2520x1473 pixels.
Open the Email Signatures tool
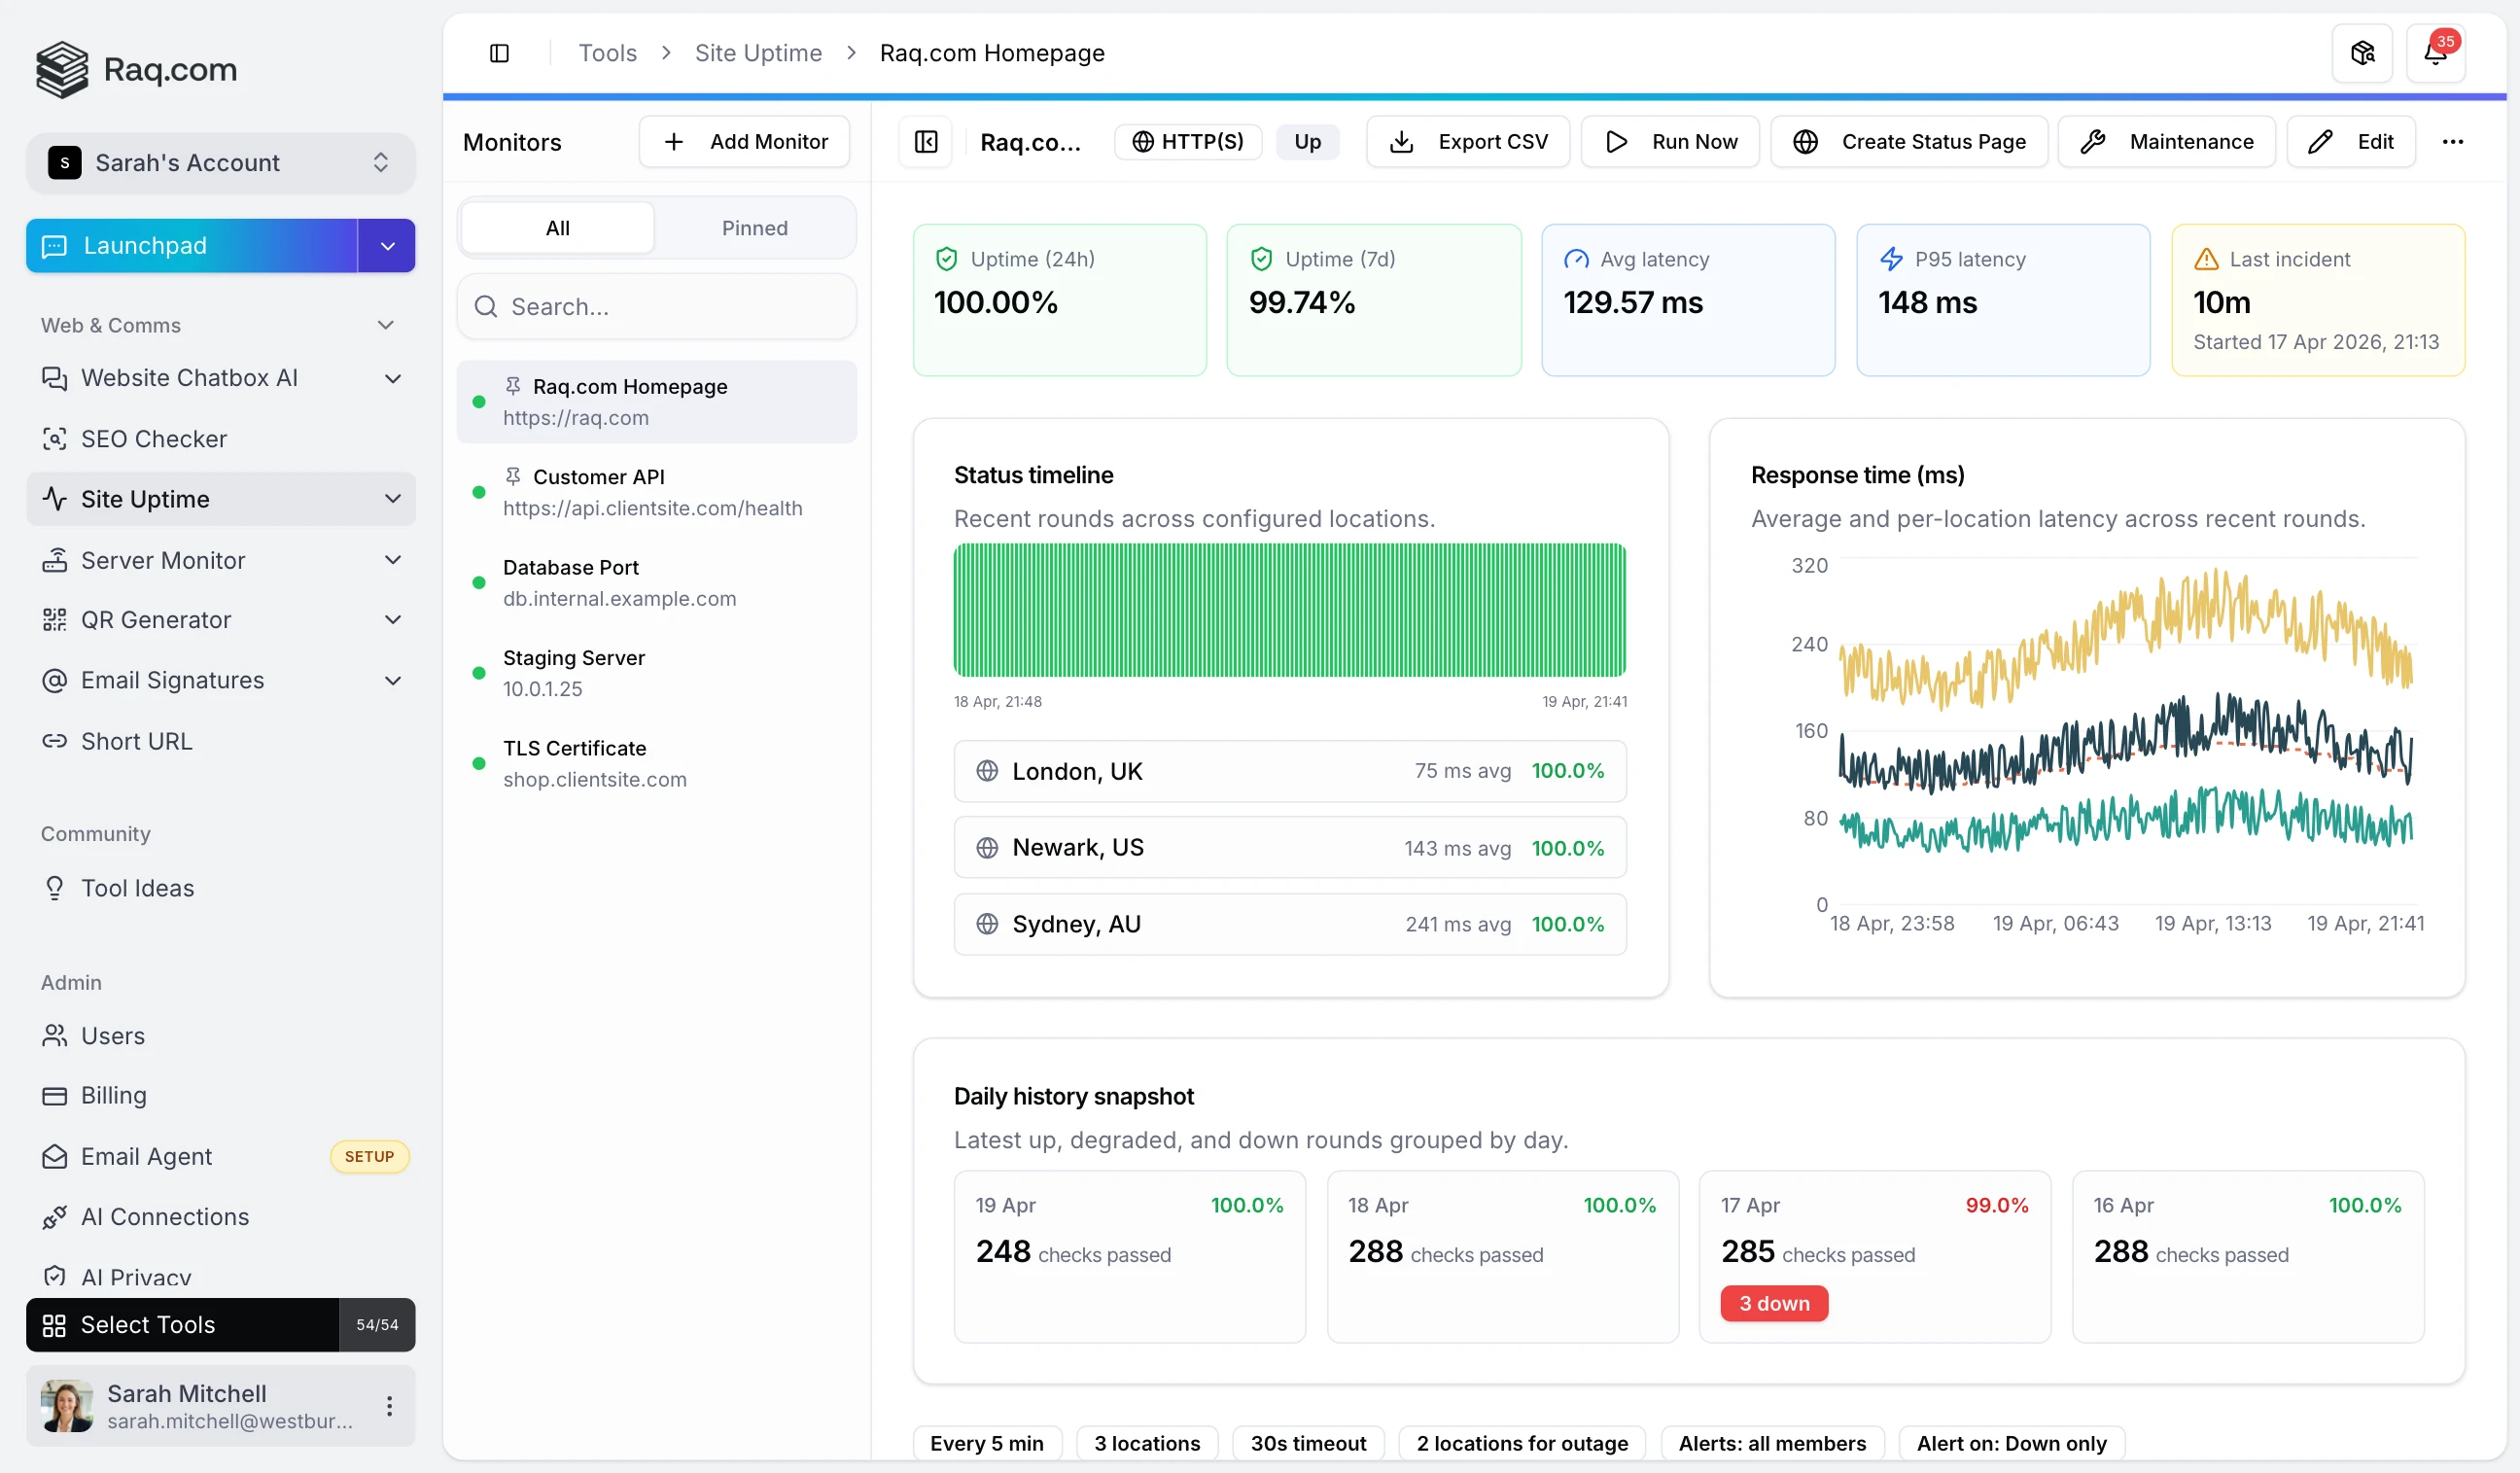click(172, 680)
